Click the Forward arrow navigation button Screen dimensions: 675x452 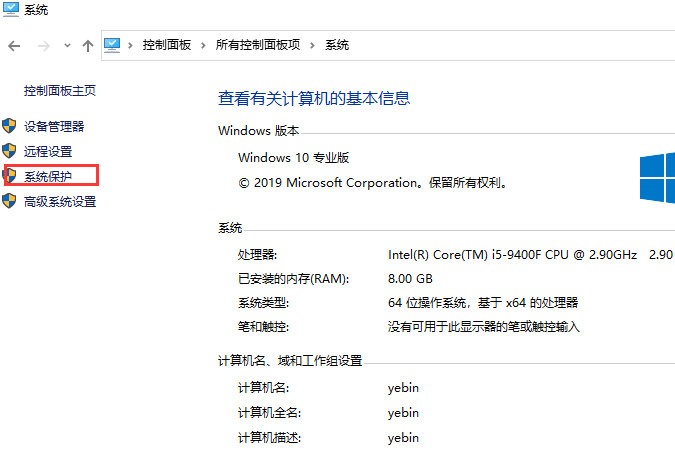click(43, 46)
